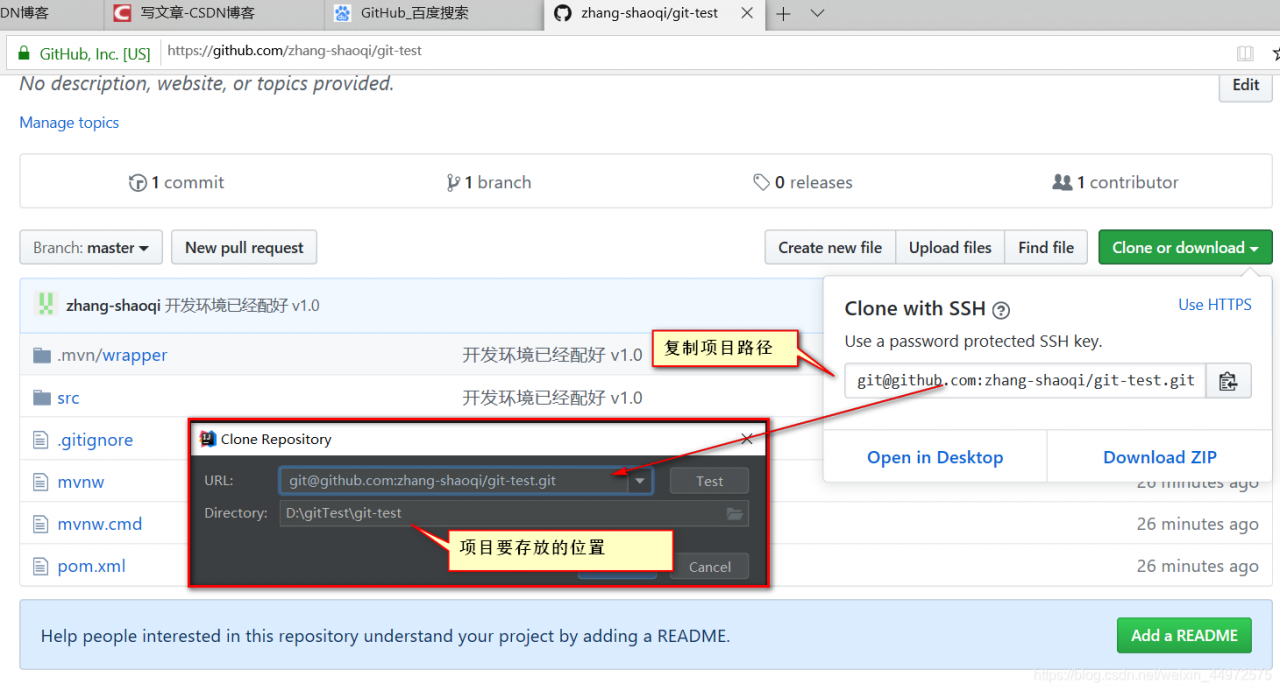The image size is (1280, 691).
Task: Click the Add a README button
Action: tap(1184, 635)
